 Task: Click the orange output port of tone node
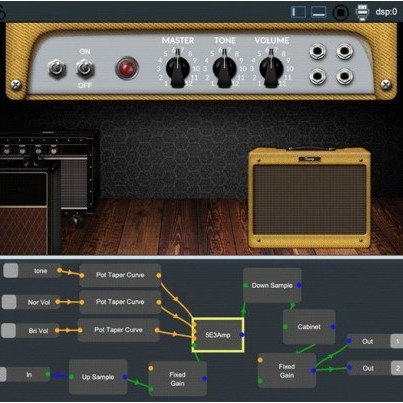pos(59,270)
